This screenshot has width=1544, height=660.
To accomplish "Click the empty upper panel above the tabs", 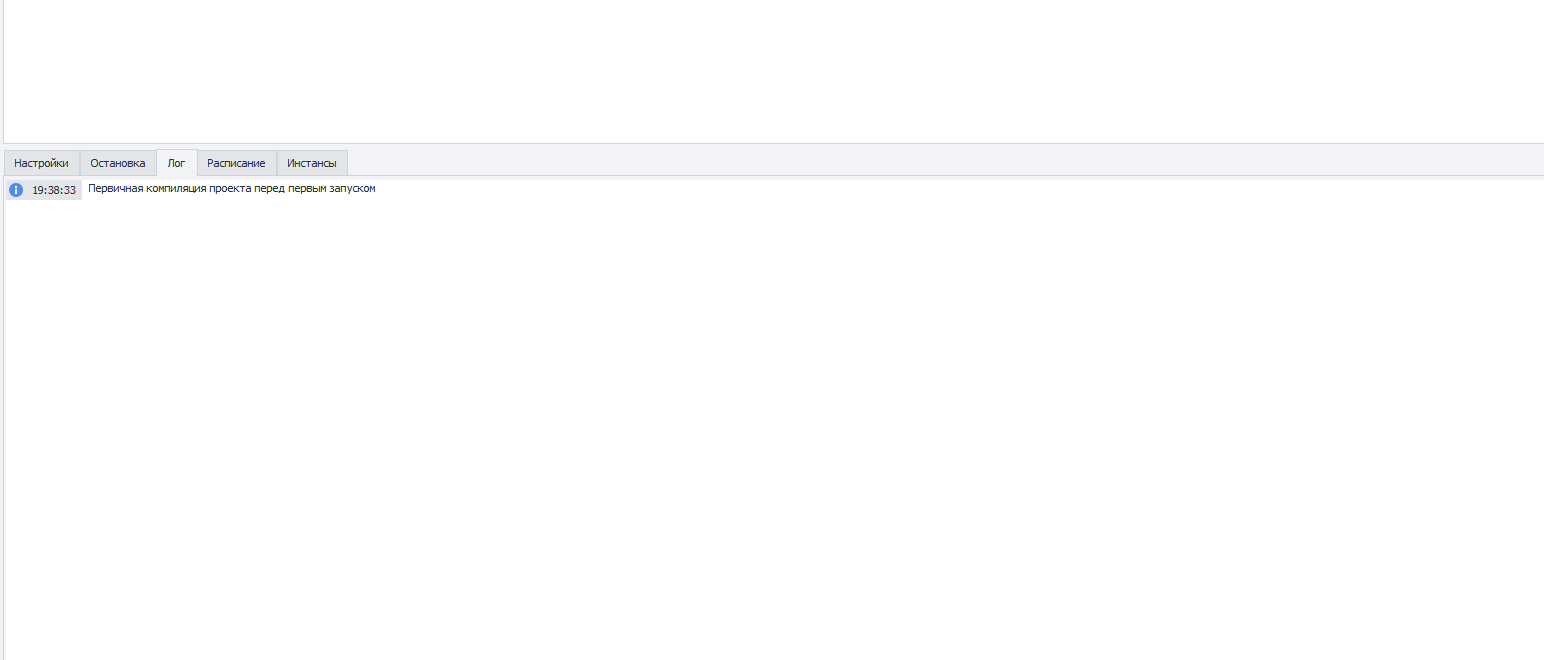I will pos(772,70).
